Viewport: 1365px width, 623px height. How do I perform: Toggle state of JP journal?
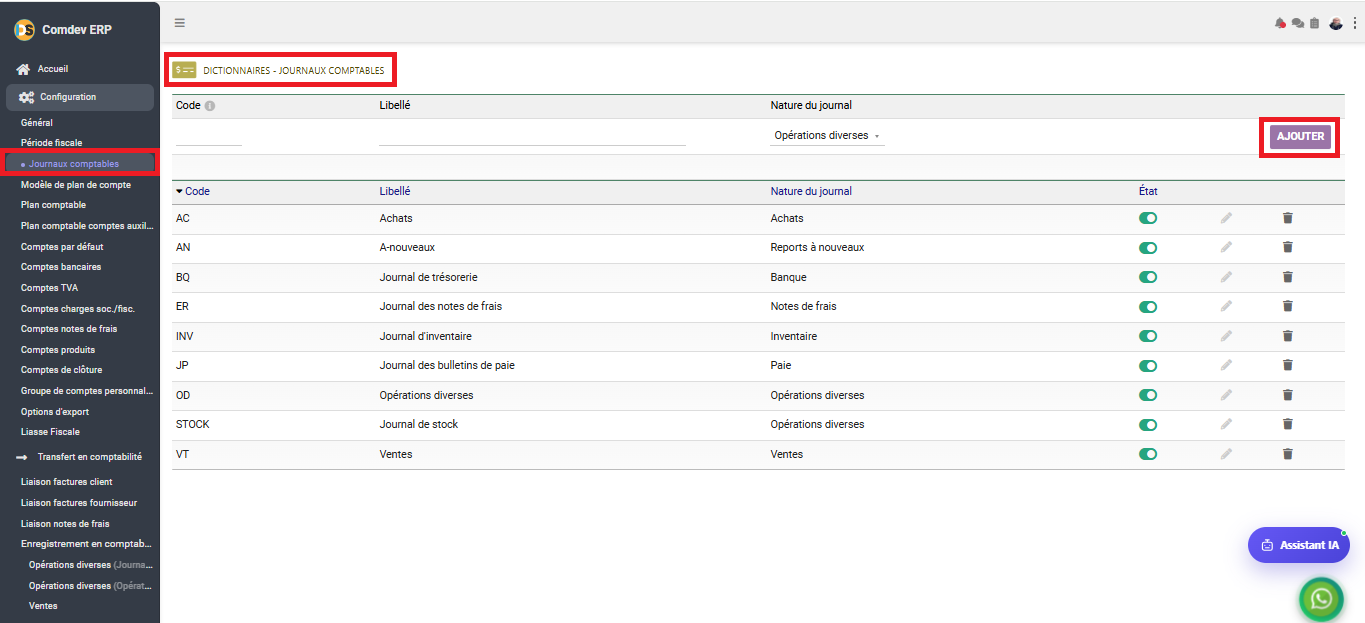1148,366
